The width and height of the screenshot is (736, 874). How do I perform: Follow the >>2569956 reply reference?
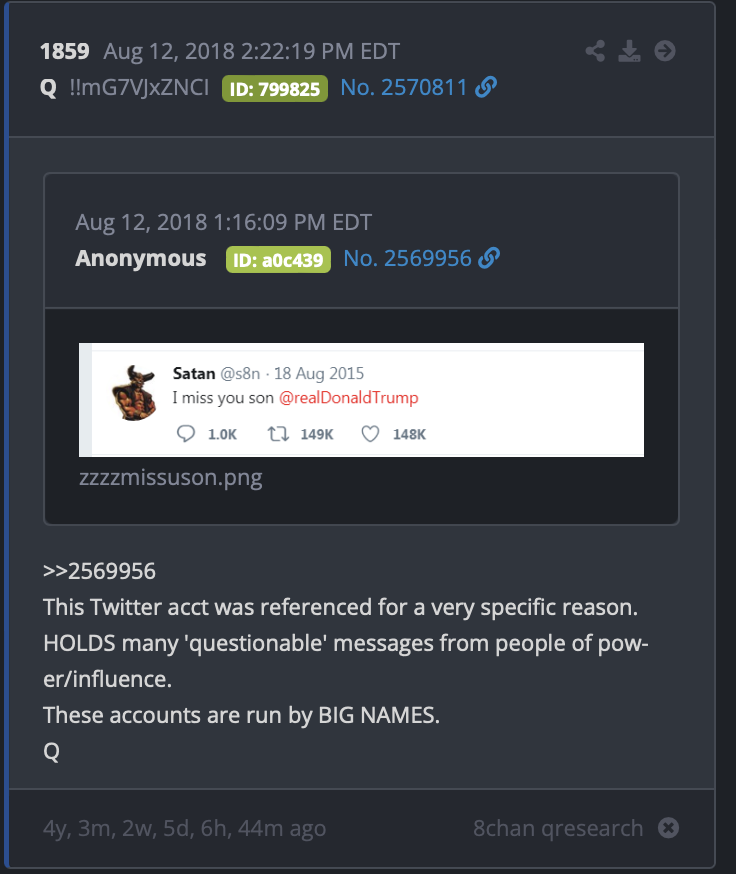(100, 571)
